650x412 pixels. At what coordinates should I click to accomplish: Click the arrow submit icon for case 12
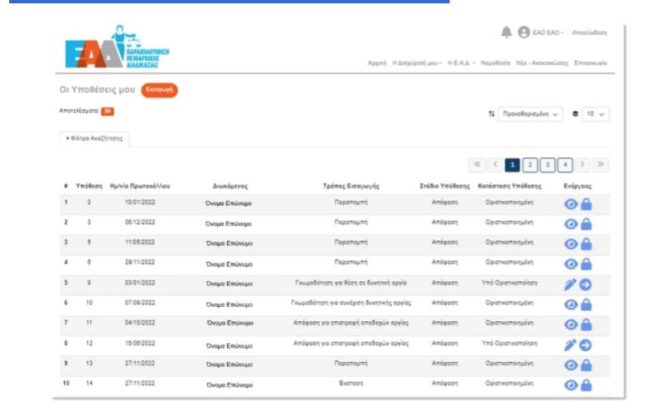pyautogui.click(x=586, y=345)
